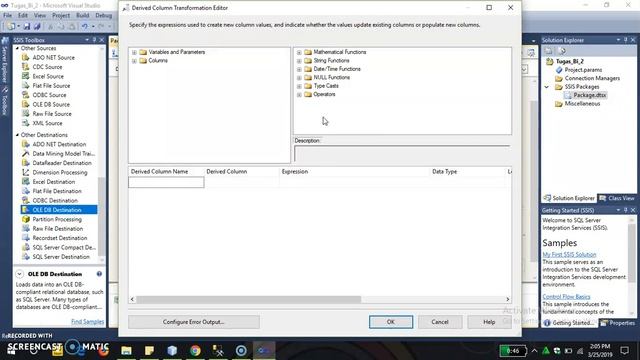Click OK in Derived Column editor
This screenshot has width=640, height=360.
(391, 322)
